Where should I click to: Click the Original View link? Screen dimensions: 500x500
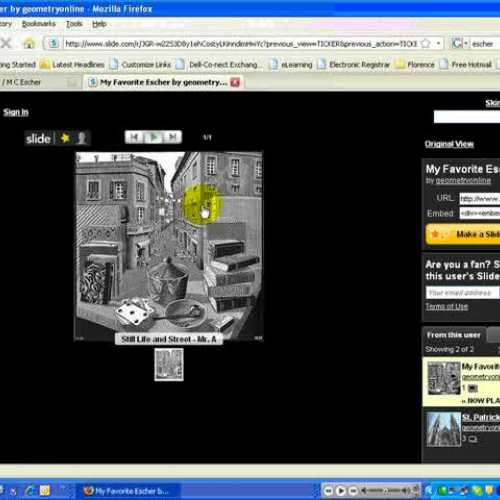[x=449, y=144]
